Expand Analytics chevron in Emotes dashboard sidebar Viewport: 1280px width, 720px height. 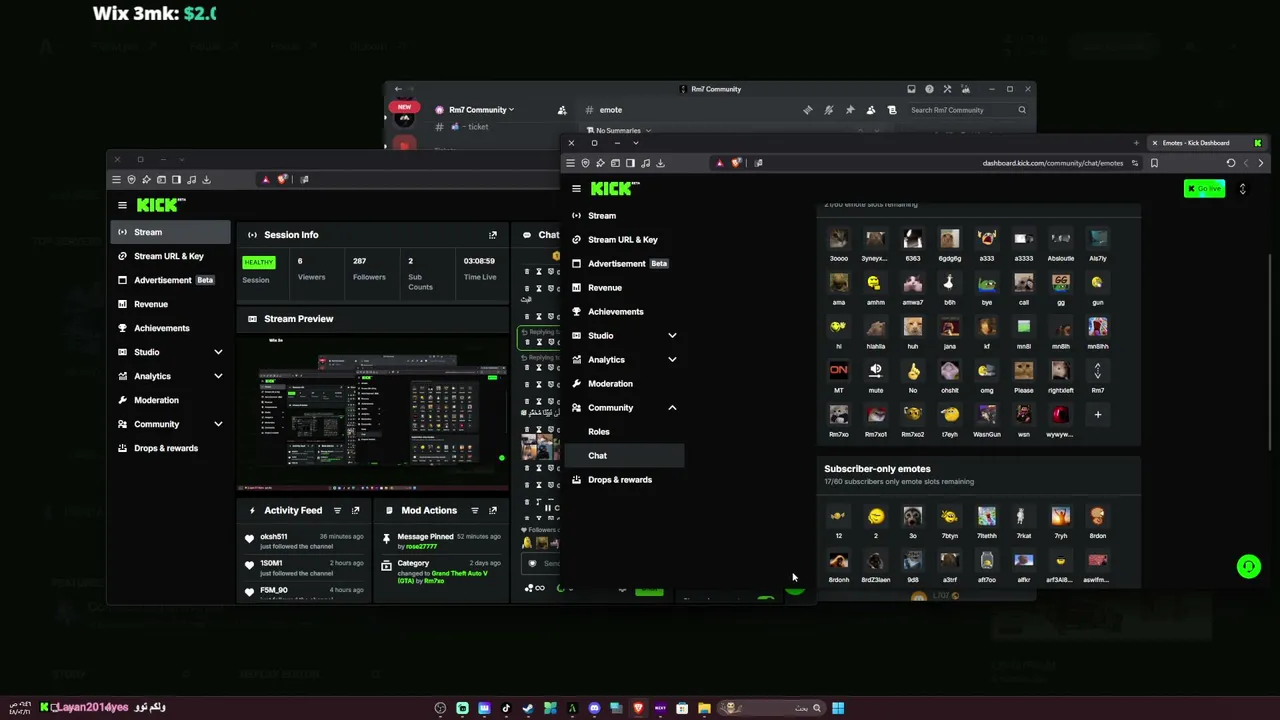pos(672,360)
